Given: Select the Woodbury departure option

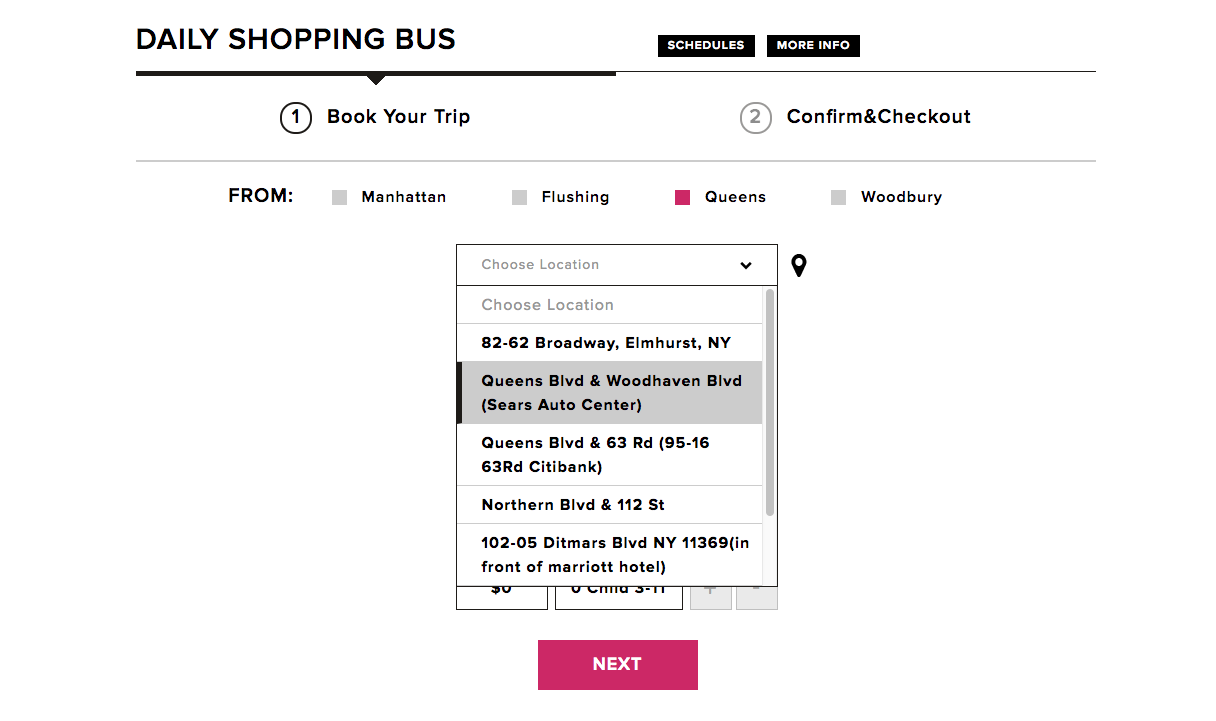Looking at the screenshot, I should tap(839, 198).
